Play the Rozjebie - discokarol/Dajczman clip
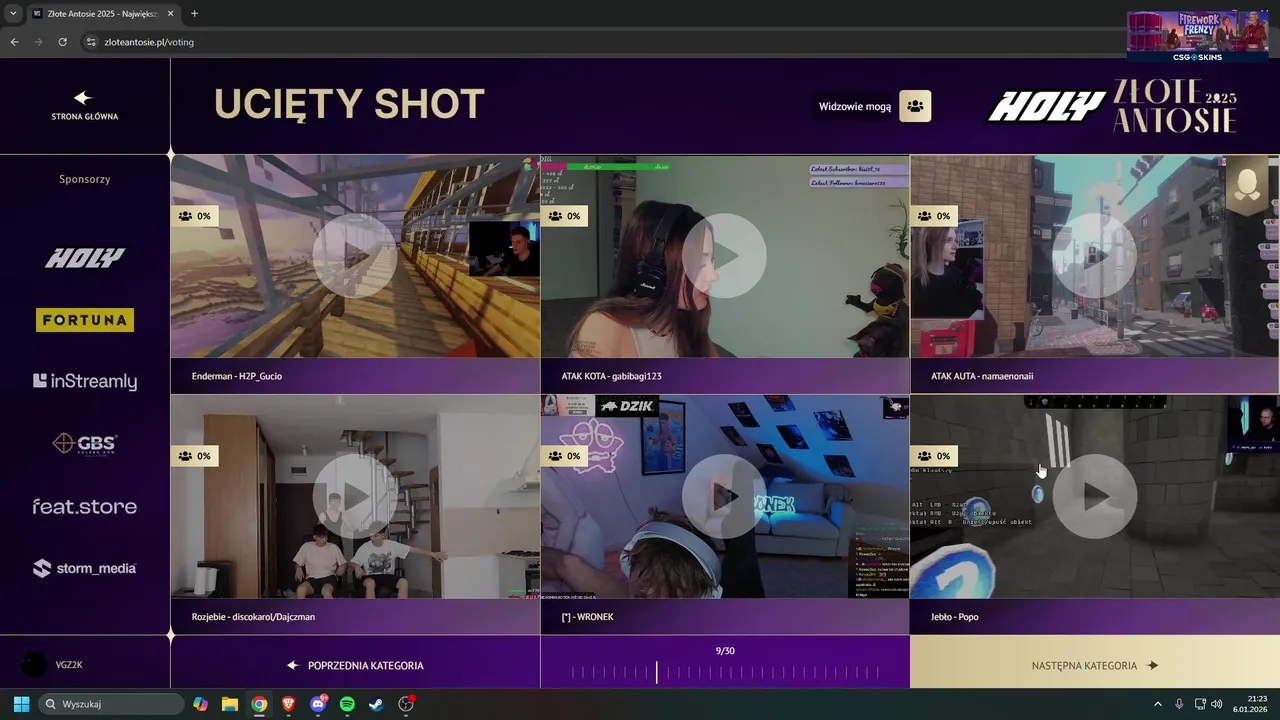1280x720 pixels. pyautogui.click(x=355, y=496)
